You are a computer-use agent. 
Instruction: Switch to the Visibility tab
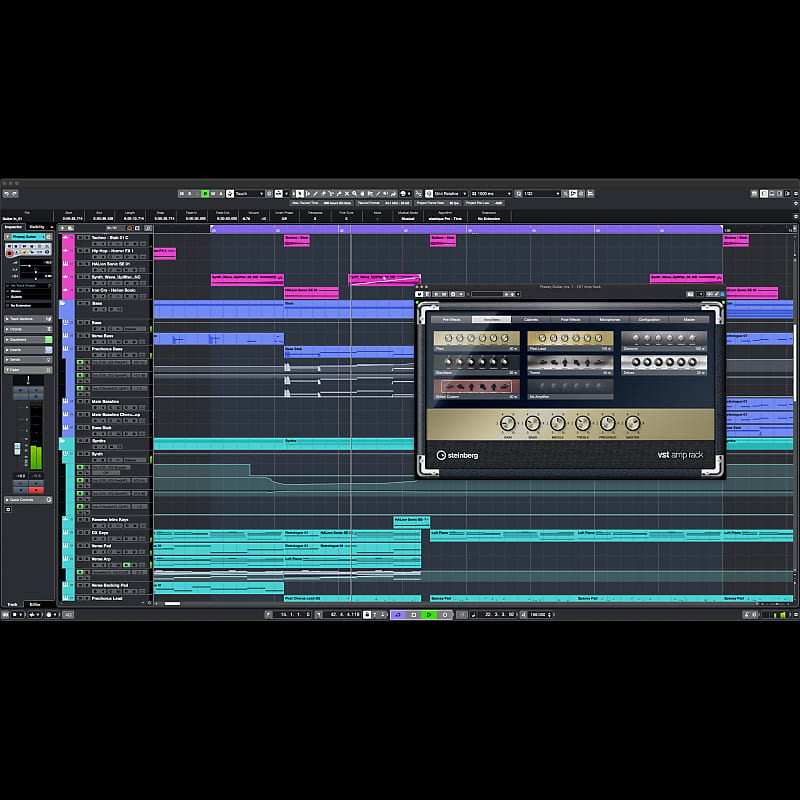click(37, 227)
